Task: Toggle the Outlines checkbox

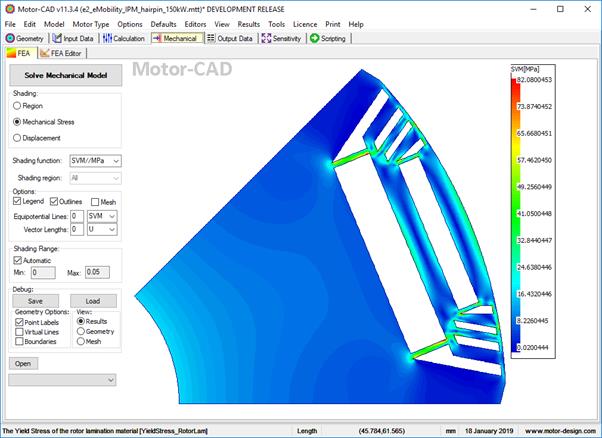Action: click(54, 202)
